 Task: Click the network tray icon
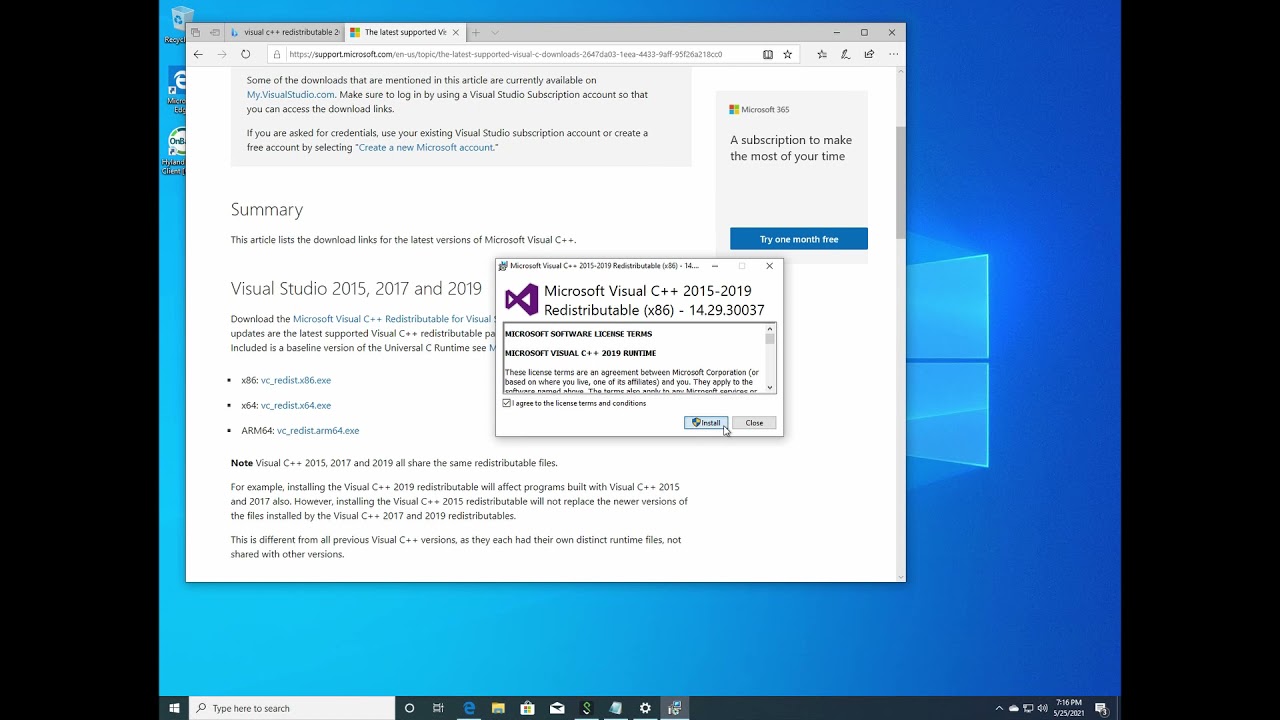click(1028, 708)
